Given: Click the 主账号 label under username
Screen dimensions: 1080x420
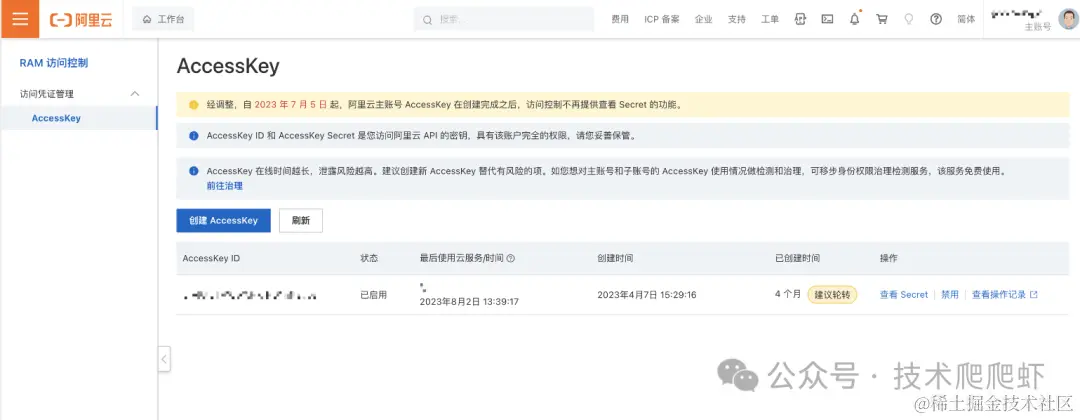Looking at the screenshot, I should point(1038,27).
